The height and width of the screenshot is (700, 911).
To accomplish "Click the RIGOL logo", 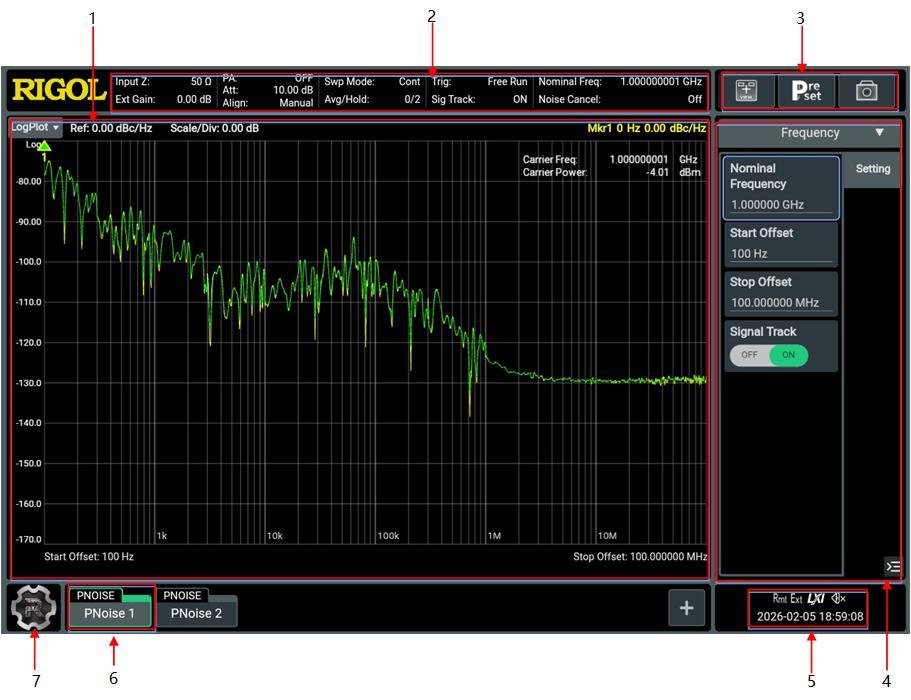I will tap(59, 91).
